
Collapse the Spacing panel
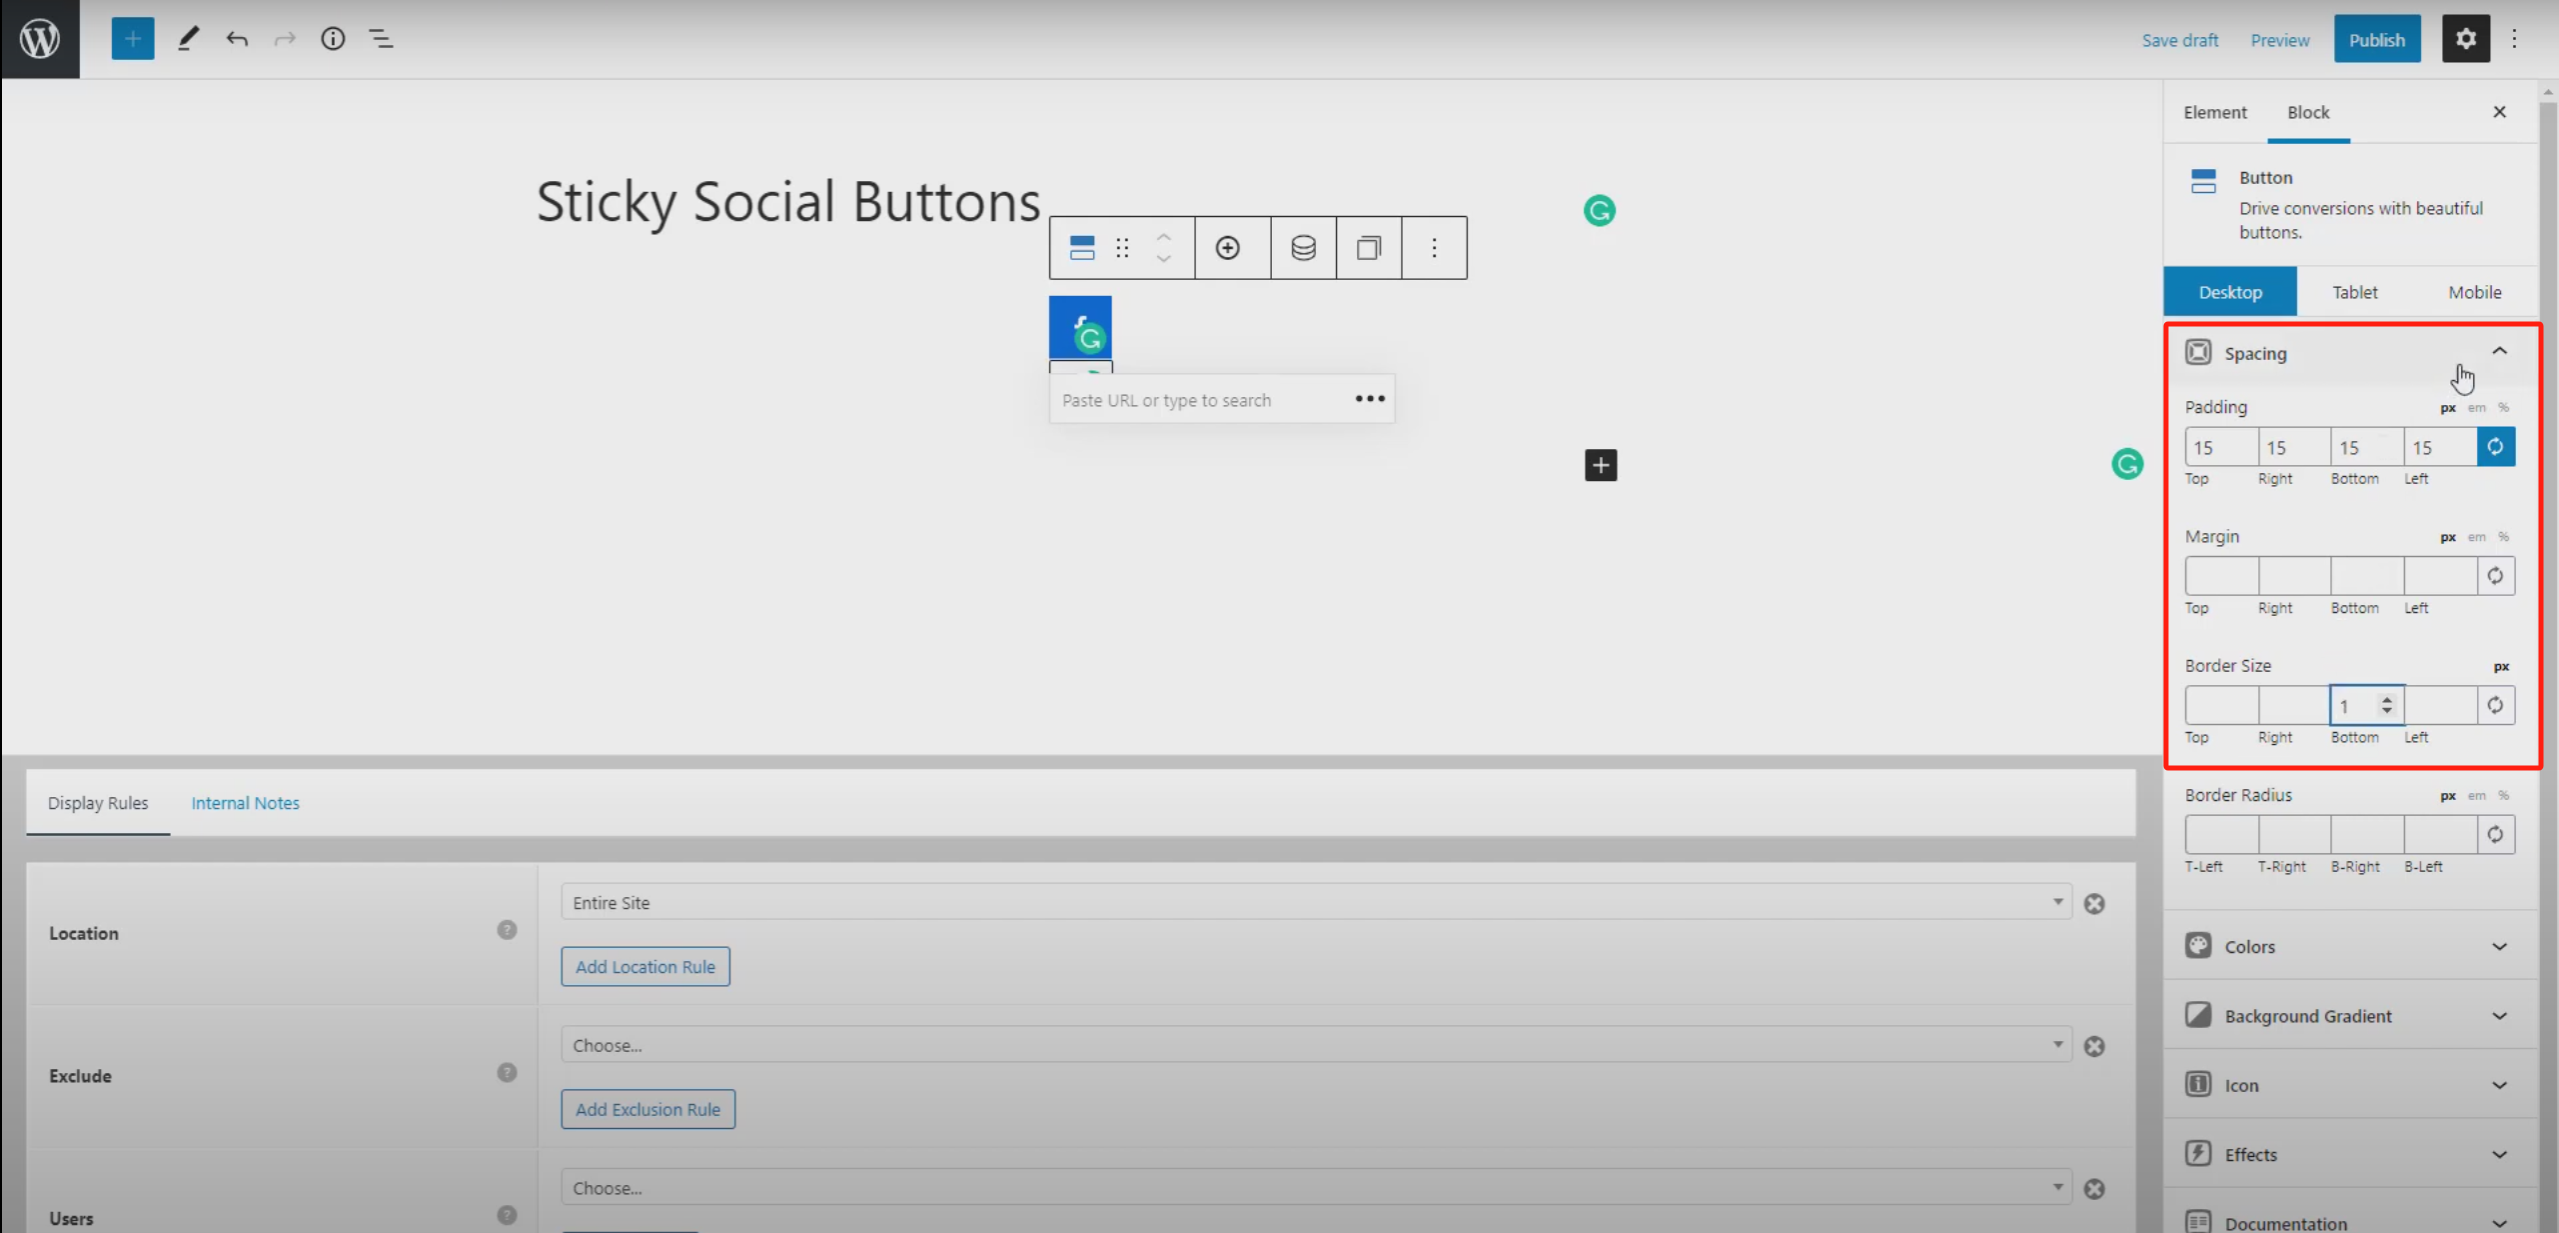(x=2499, y=351)
